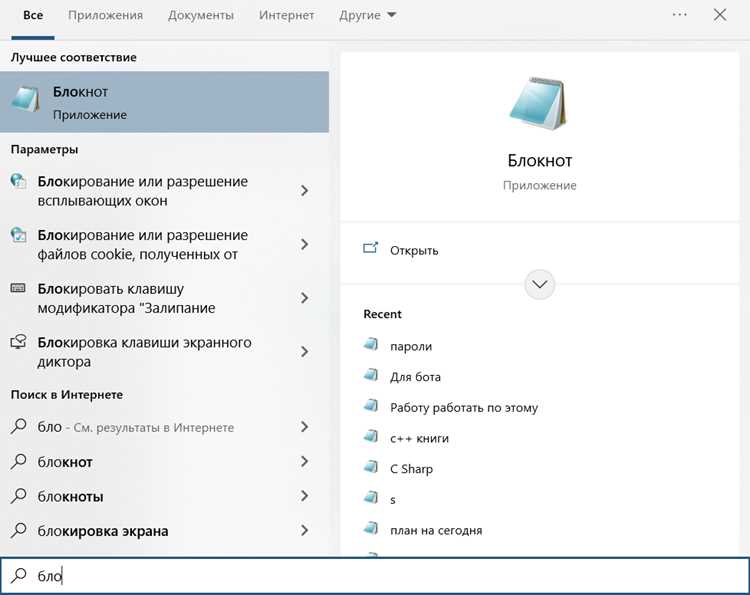Open recent file named s

393,500
